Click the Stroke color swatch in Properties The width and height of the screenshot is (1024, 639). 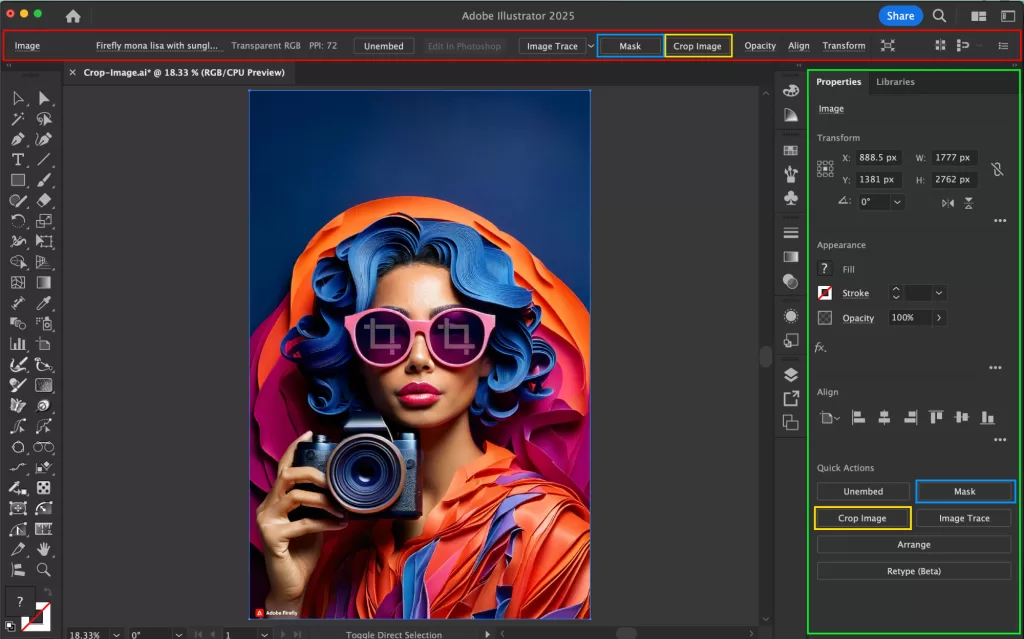[x=825, y=293]
